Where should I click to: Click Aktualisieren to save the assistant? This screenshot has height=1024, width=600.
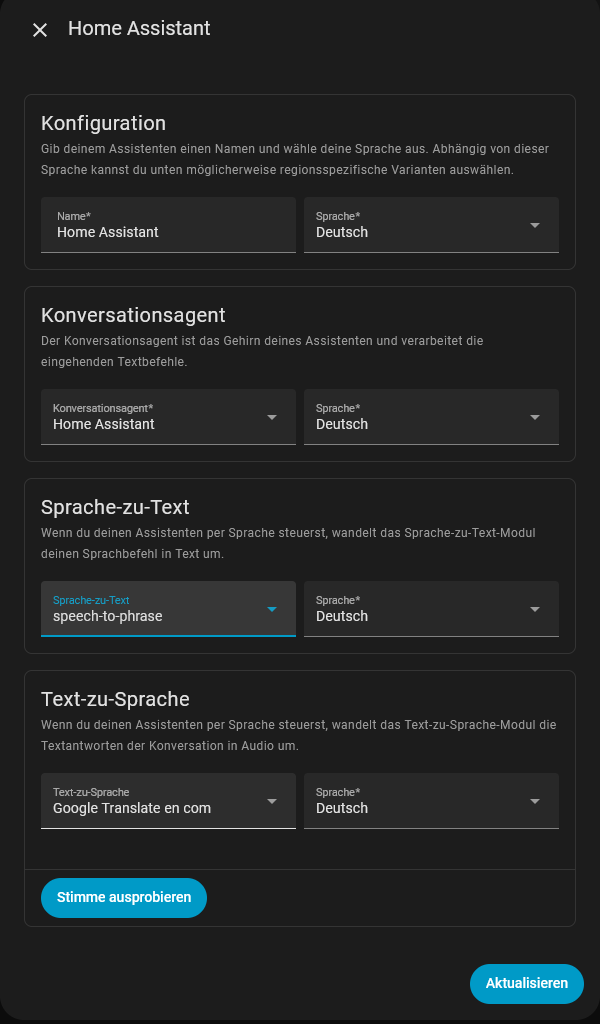pos(527,984)
